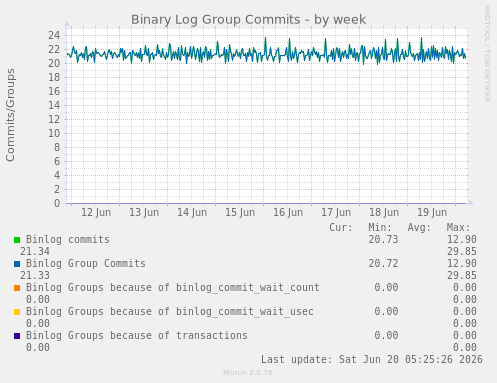The height and width of the screenshot is (383, 497).
Task: Click the 'Min:' column header
Action: (380, 228)
